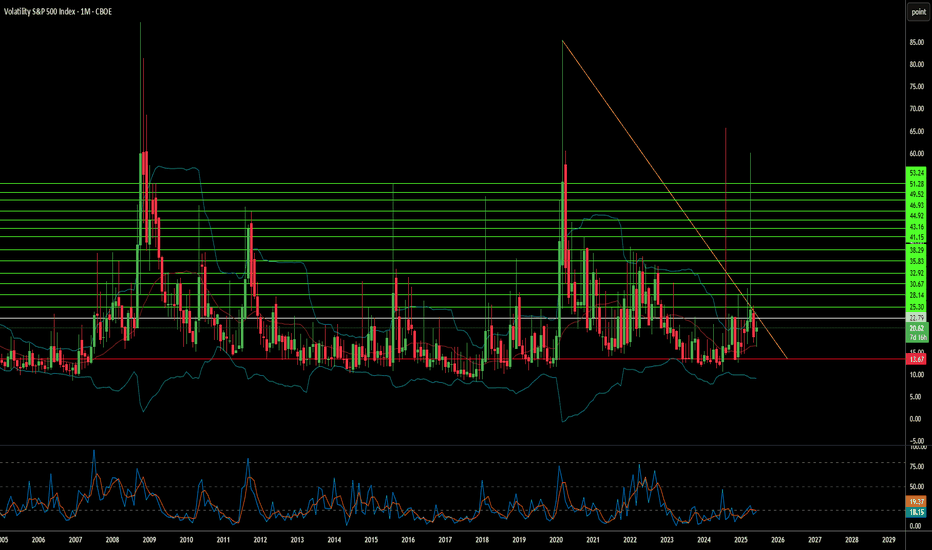Click the 65.00 price axis tick
This screenshot has width=932, height=550.
(x=917, y=131)
